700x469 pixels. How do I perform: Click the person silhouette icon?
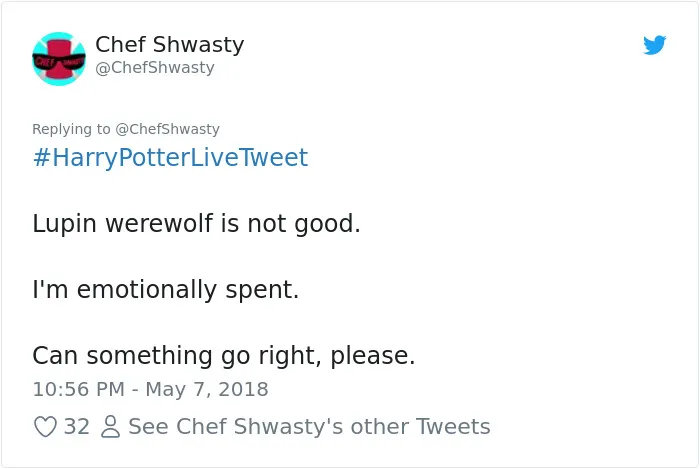110,426
